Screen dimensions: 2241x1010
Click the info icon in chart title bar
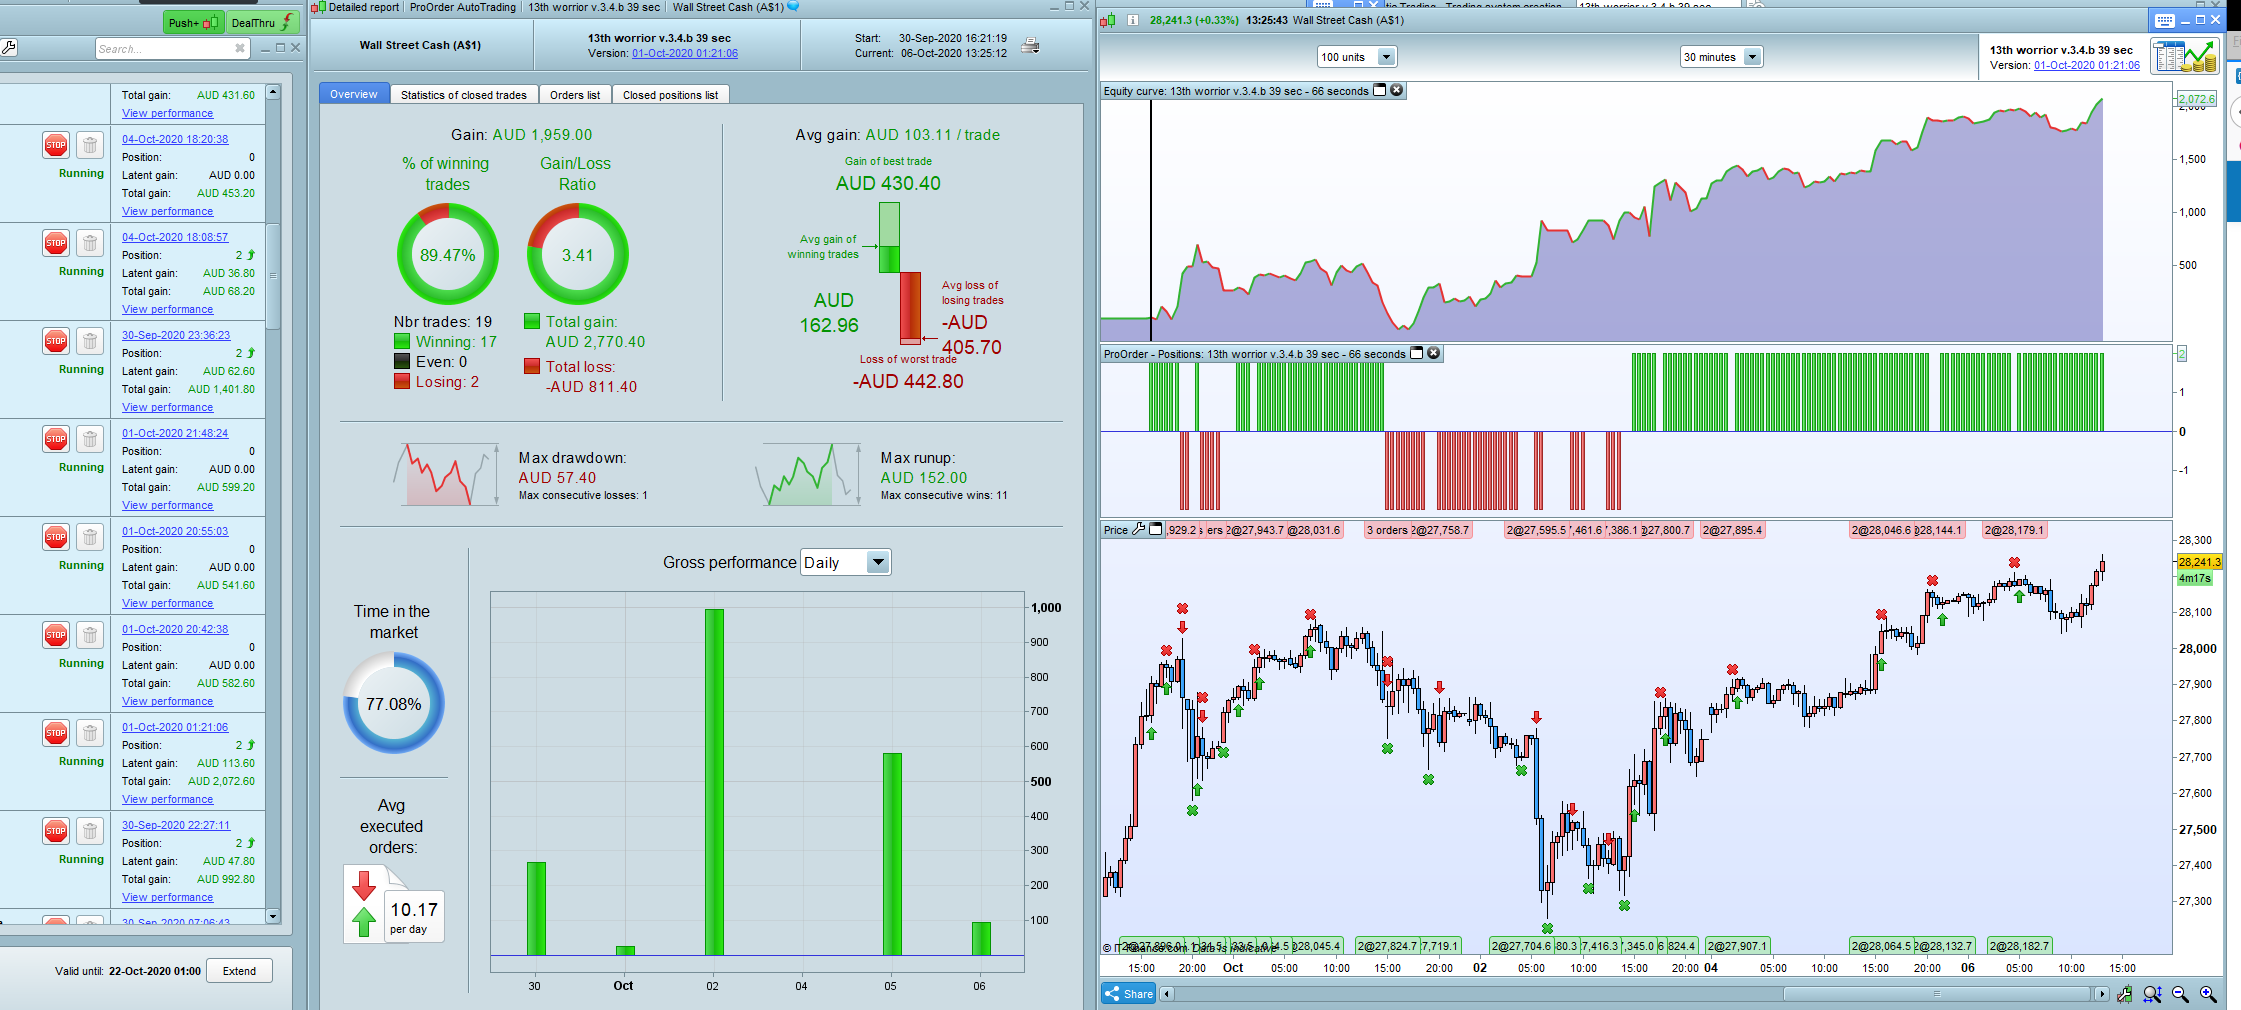click(x=1132, y=20)
